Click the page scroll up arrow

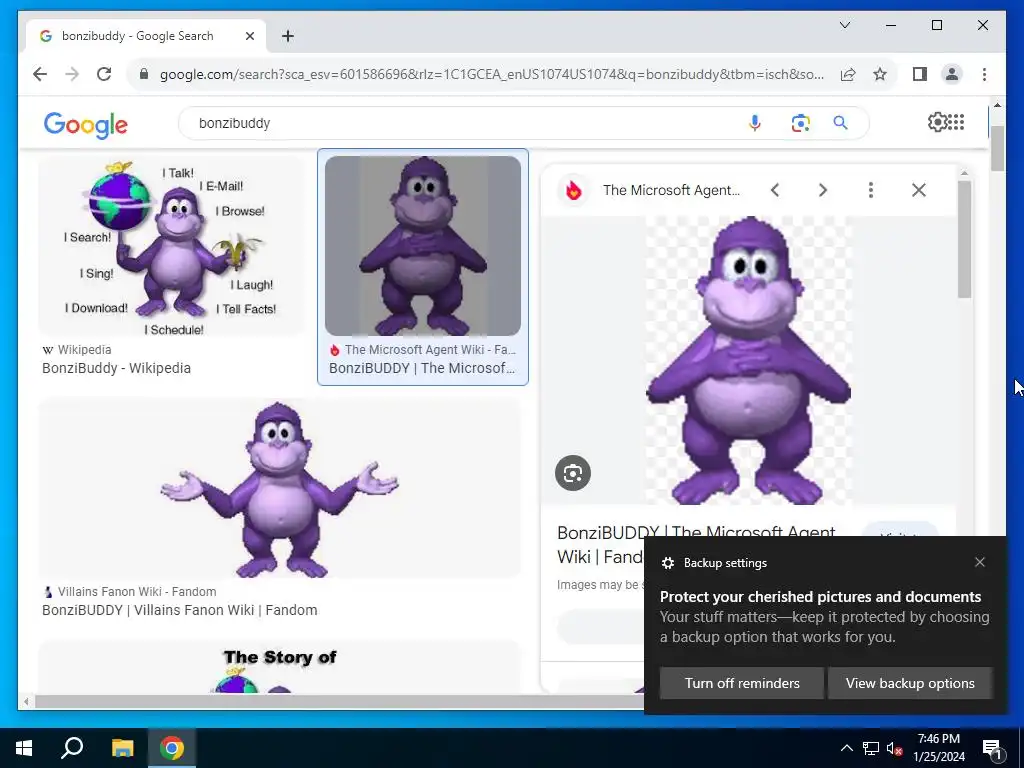(x=997, y=104)
